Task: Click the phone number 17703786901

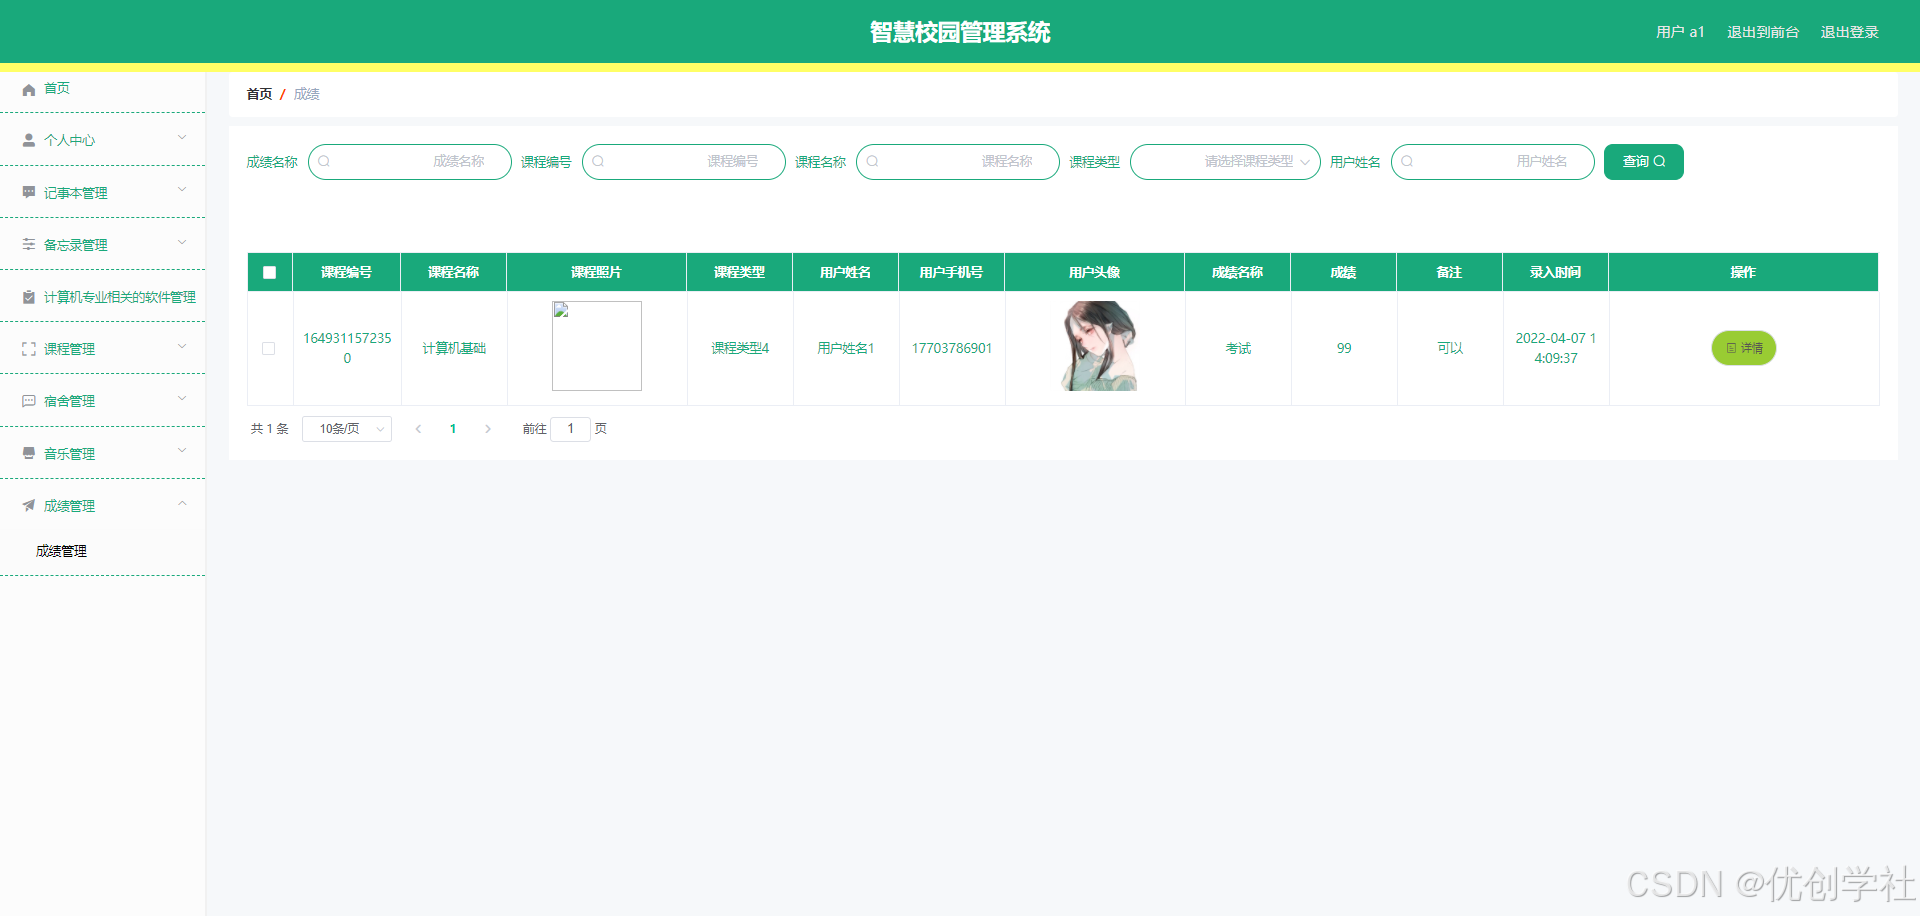Action: (x=952, y=348)
